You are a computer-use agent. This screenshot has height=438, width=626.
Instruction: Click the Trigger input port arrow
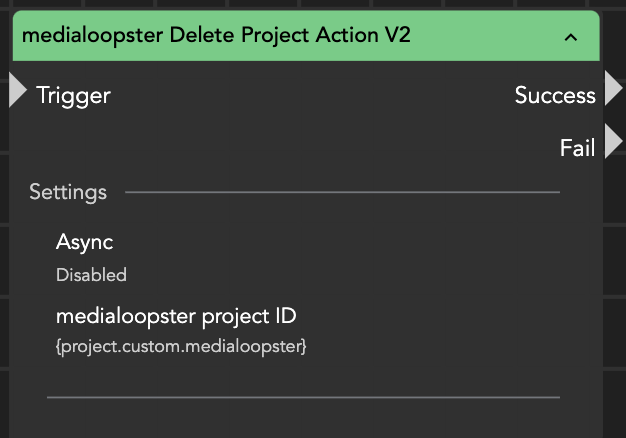(x=17, y=91)
